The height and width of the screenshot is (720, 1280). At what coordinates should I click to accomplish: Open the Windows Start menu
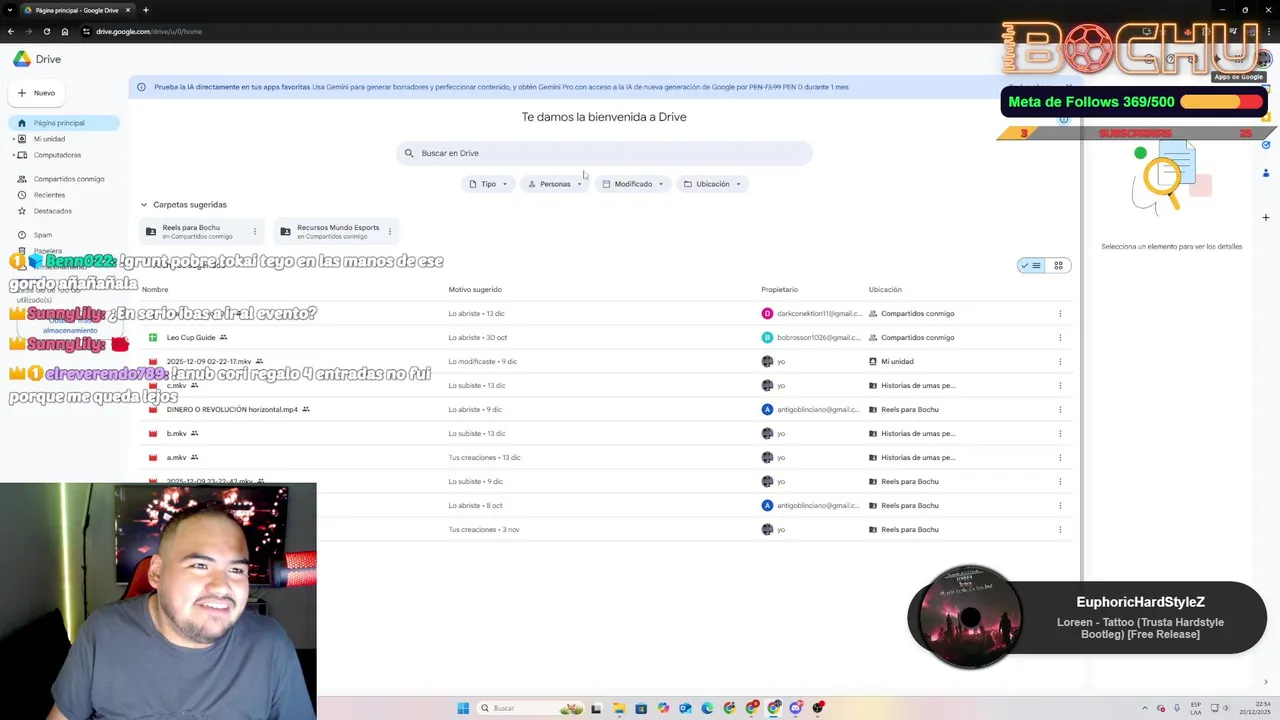click(463, 708)
